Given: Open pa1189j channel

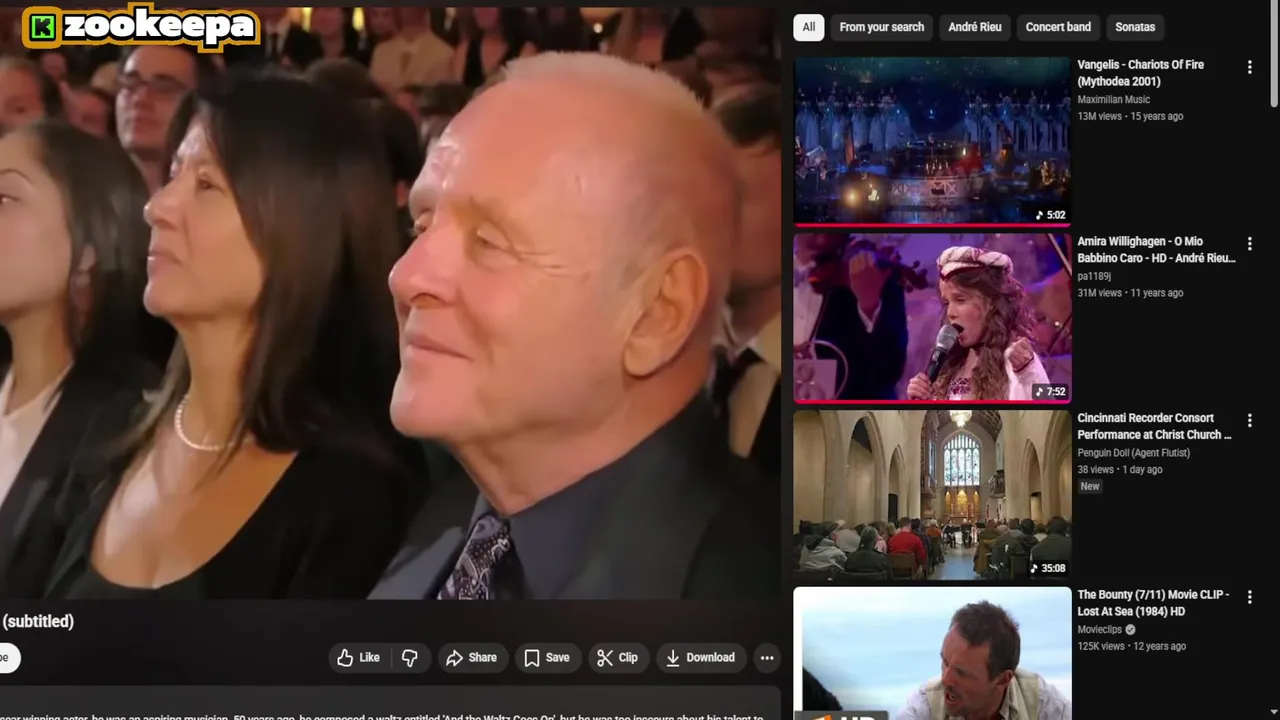Looking at the screenshot, I should pos(1094,276).
